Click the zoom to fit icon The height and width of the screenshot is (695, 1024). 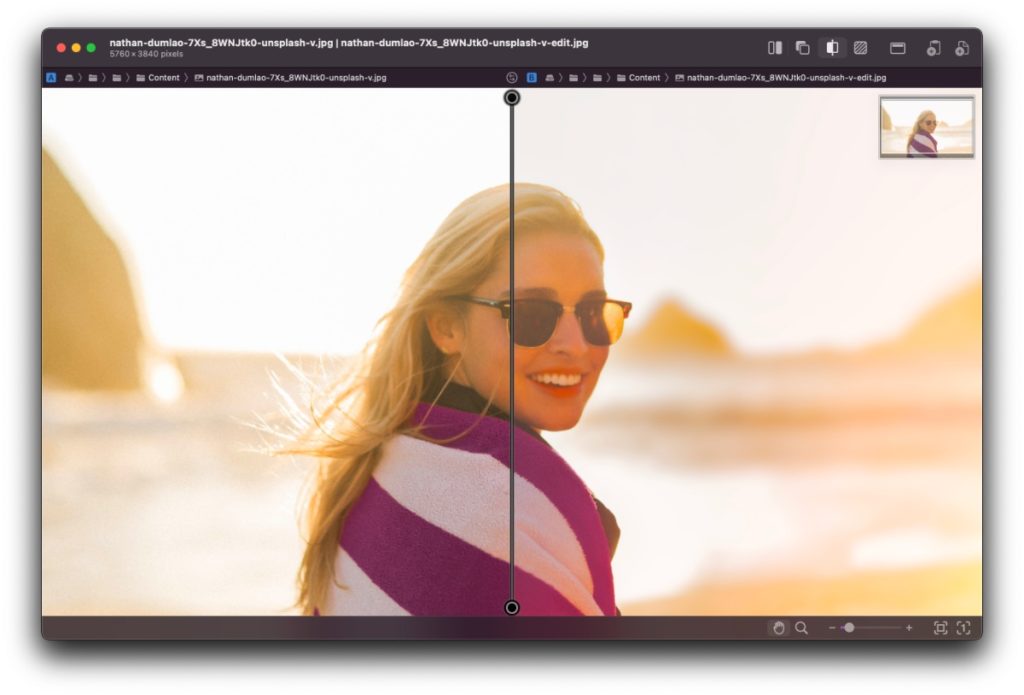tap(940, 628)
